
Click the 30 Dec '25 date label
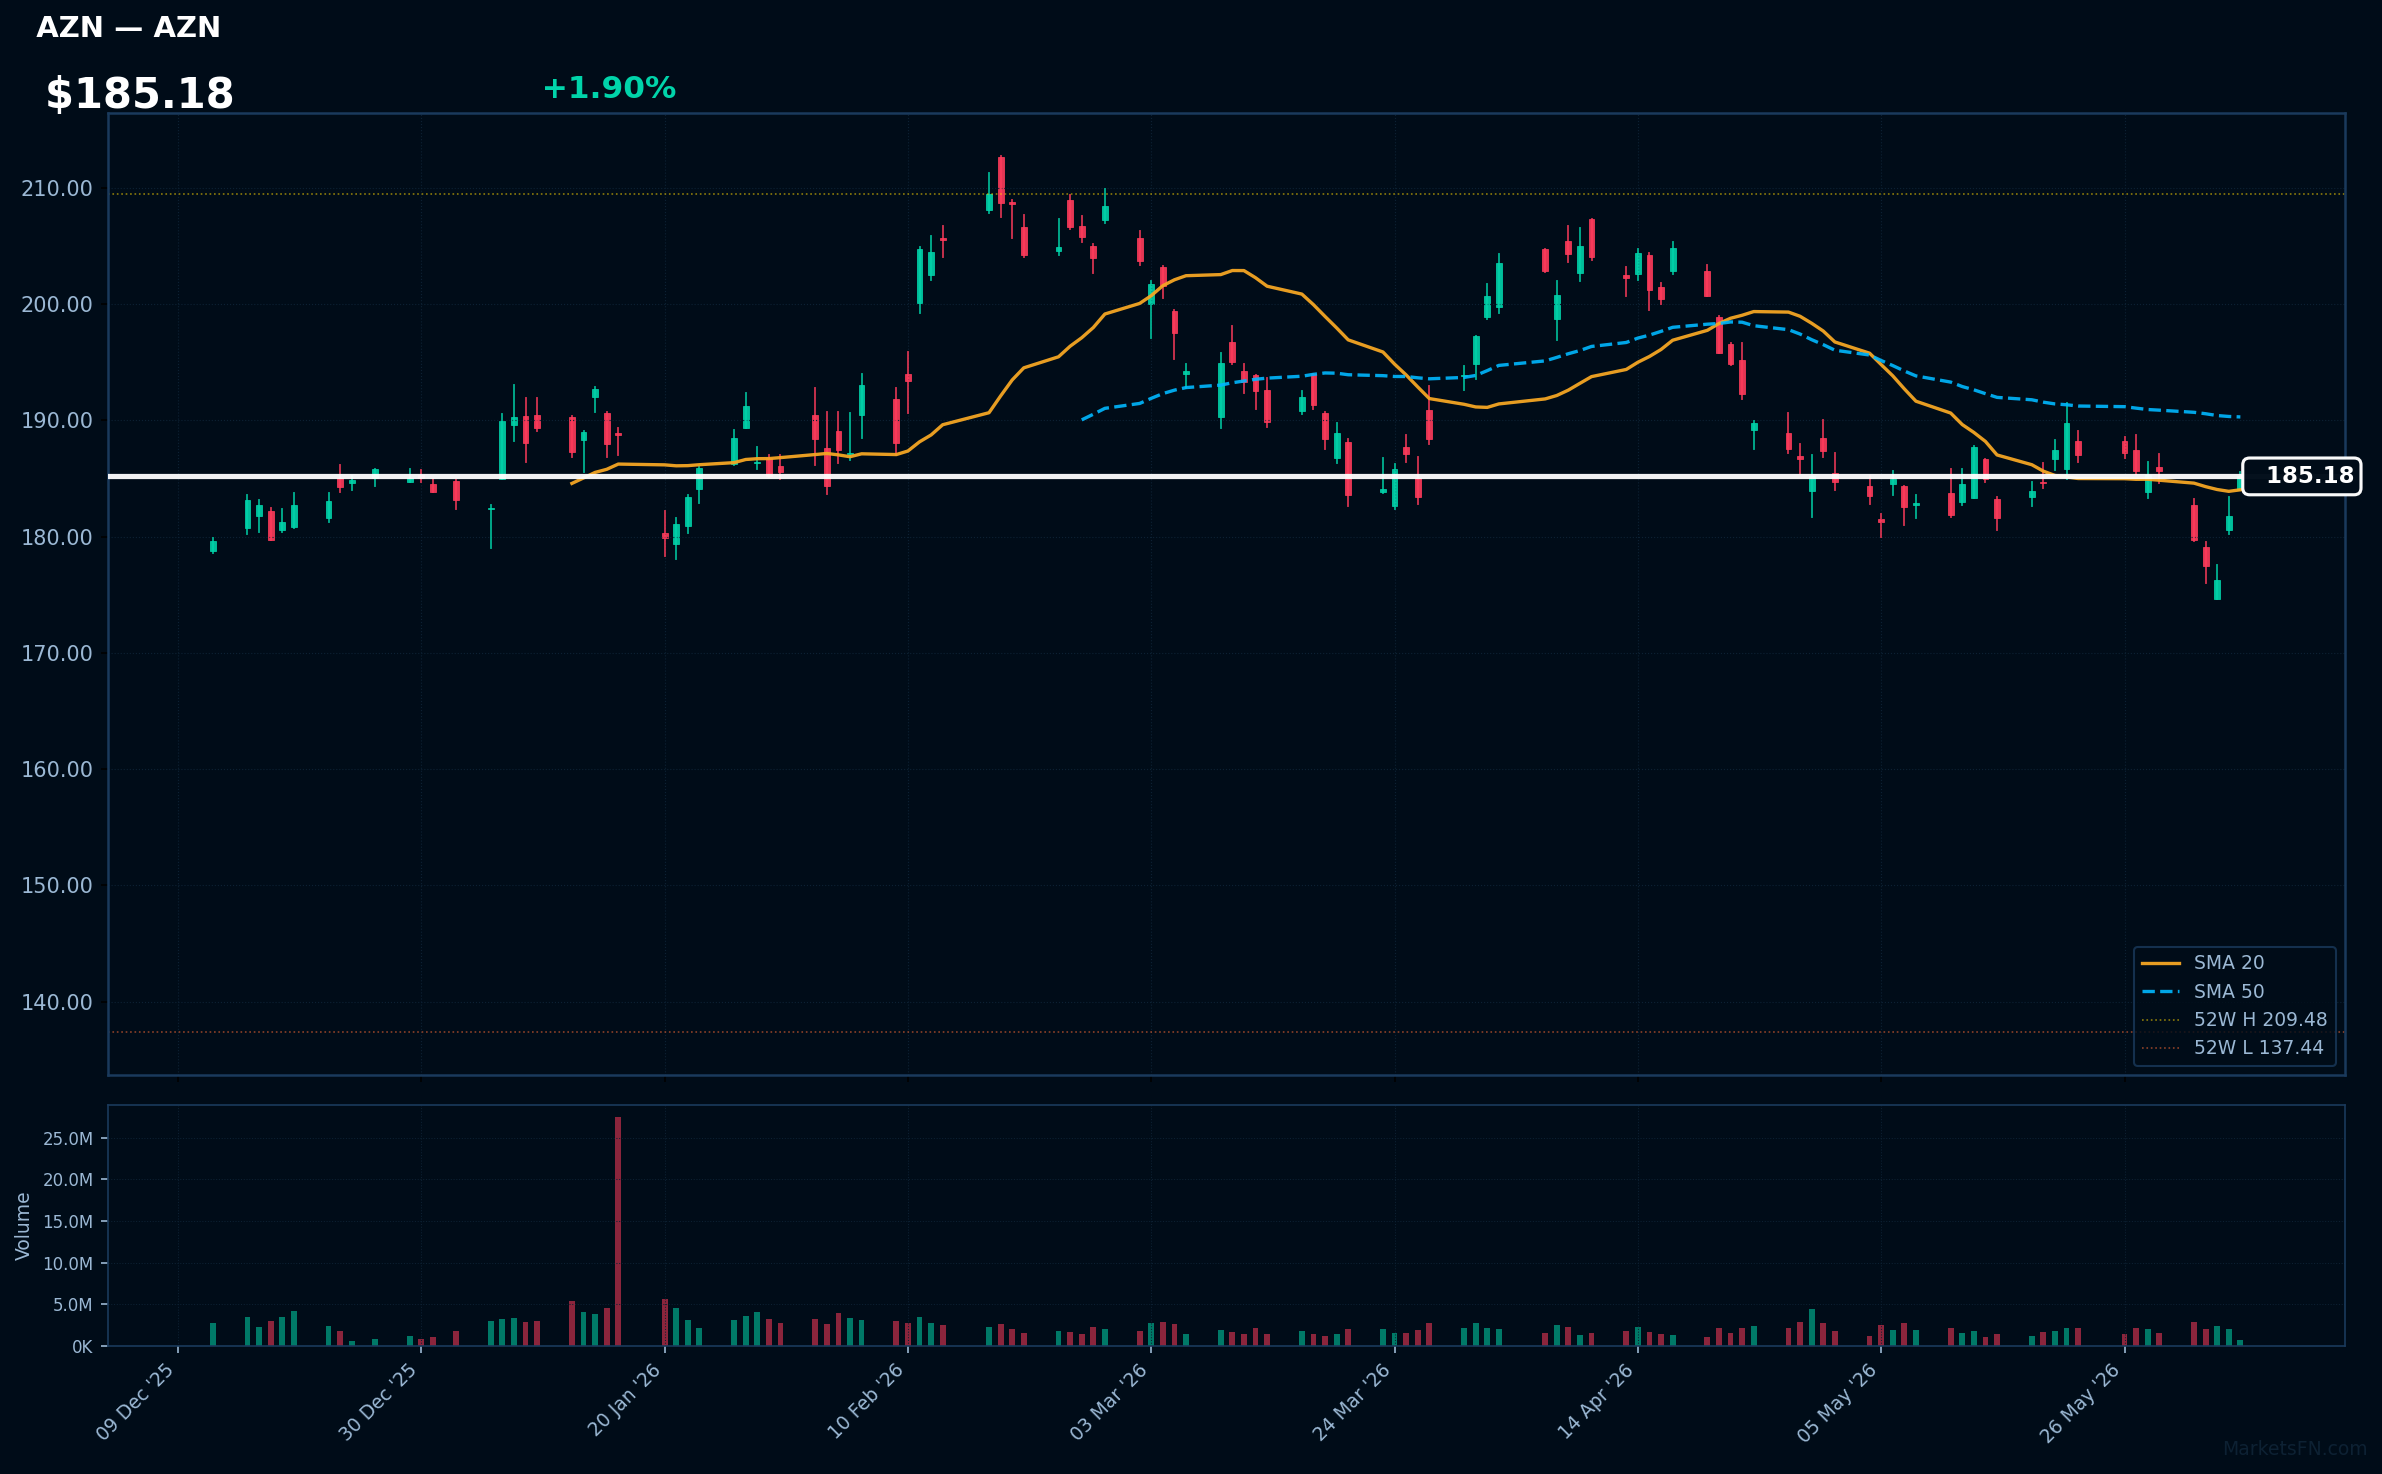(x=379, y=1401)
